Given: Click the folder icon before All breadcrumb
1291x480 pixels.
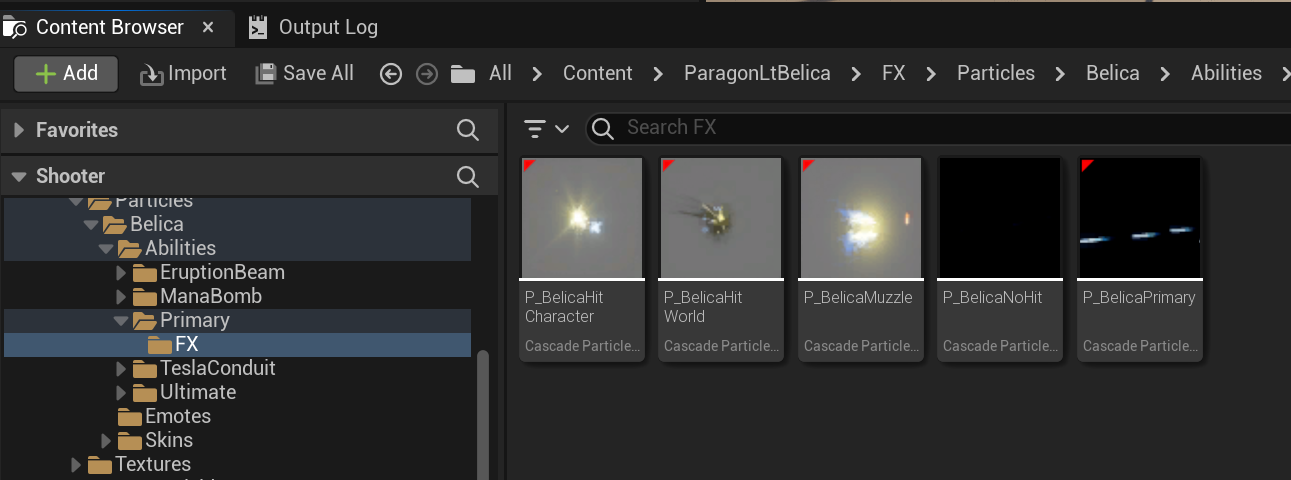Looking at the screenshot, I should coord(462,74).
